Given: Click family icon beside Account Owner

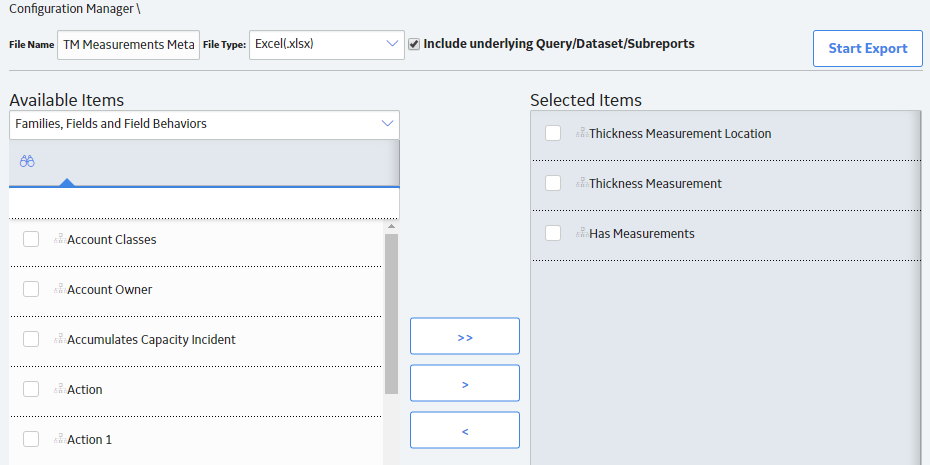Looking at the screenshot, I should click(x=60, y=289).
